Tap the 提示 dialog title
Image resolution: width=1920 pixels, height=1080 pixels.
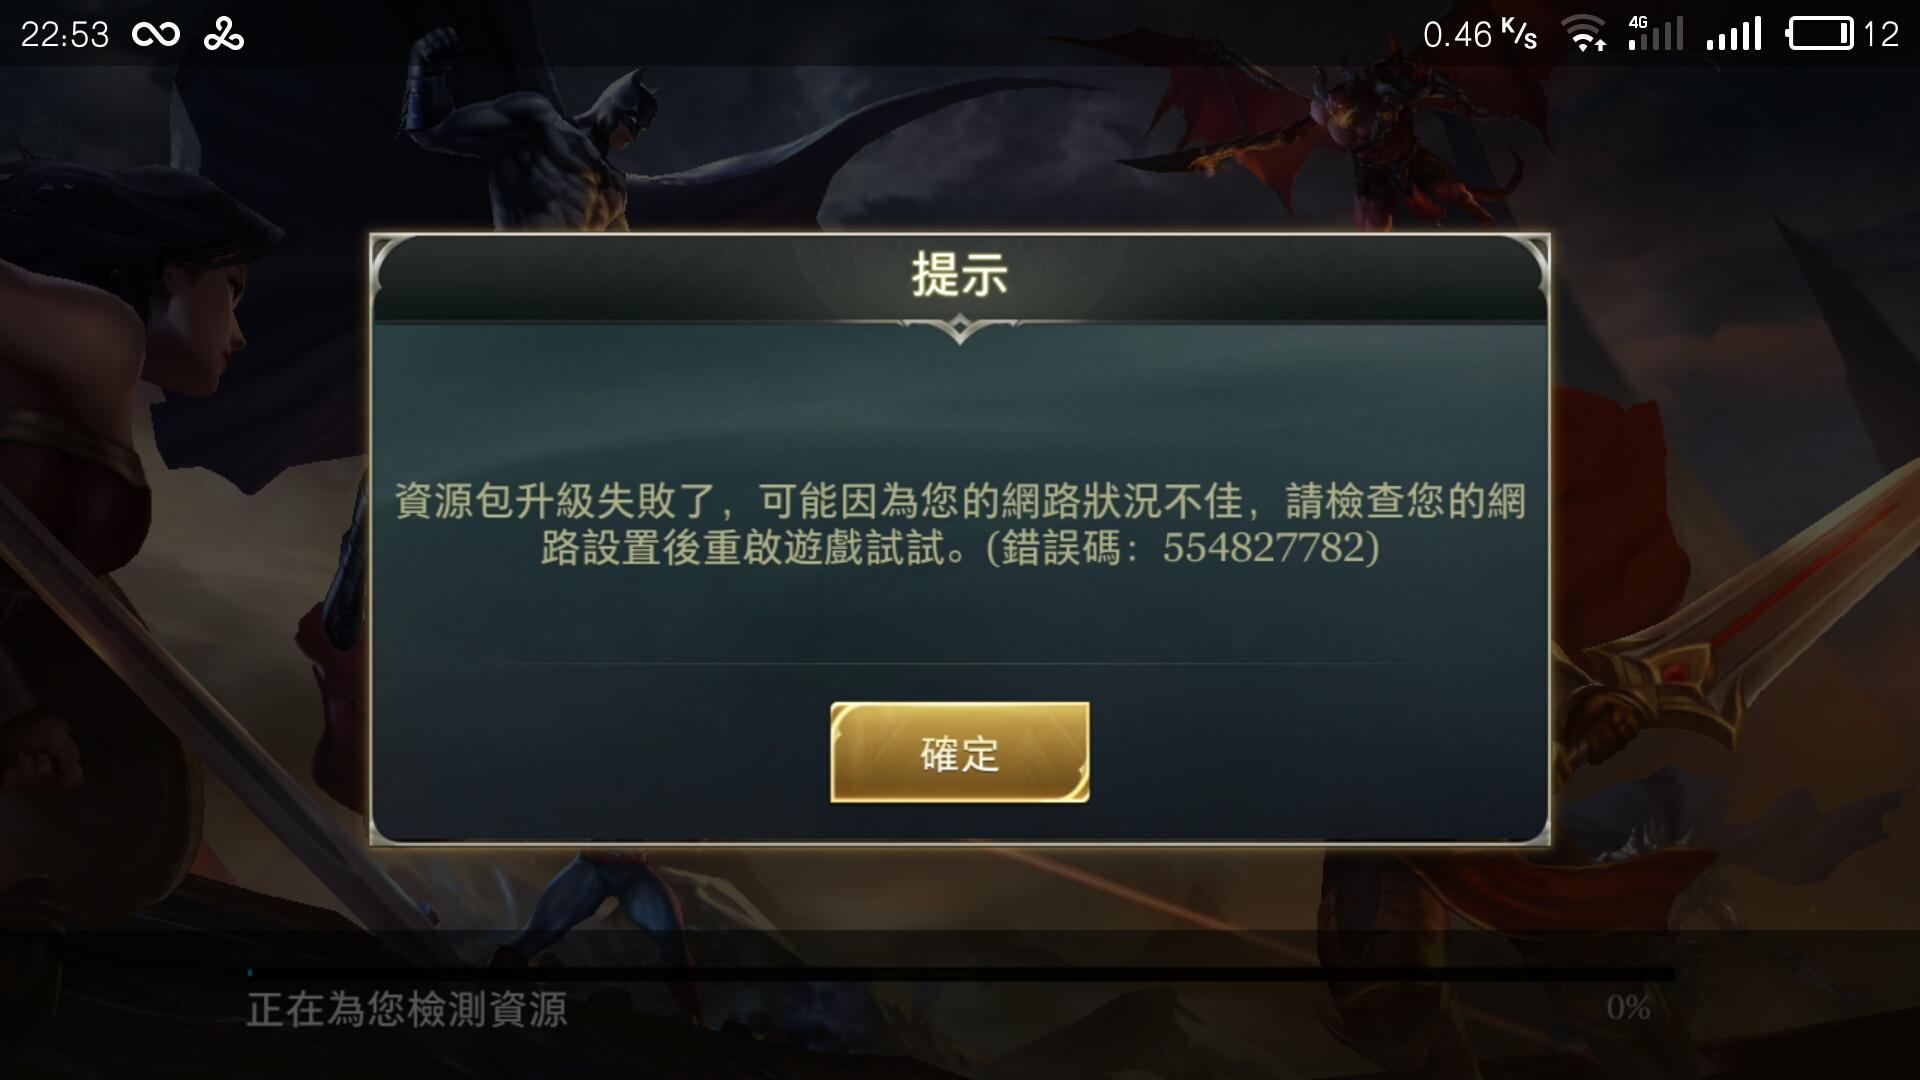959,274
